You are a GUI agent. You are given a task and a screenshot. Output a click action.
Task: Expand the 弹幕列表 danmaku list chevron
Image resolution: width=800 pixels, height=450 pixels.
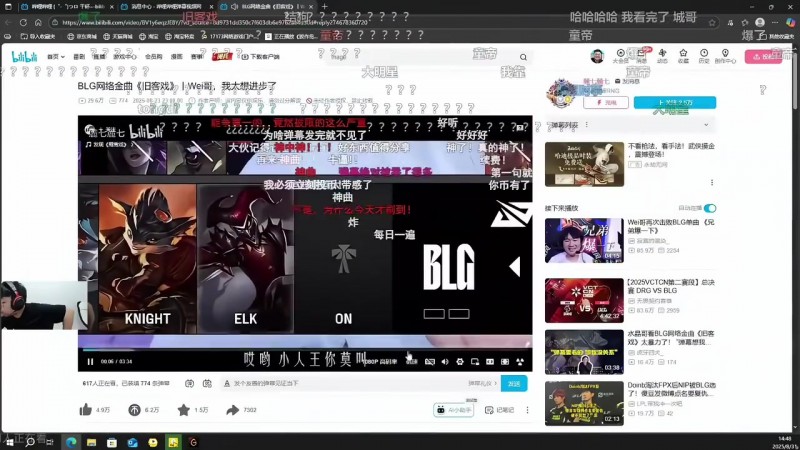pos(706,124)
